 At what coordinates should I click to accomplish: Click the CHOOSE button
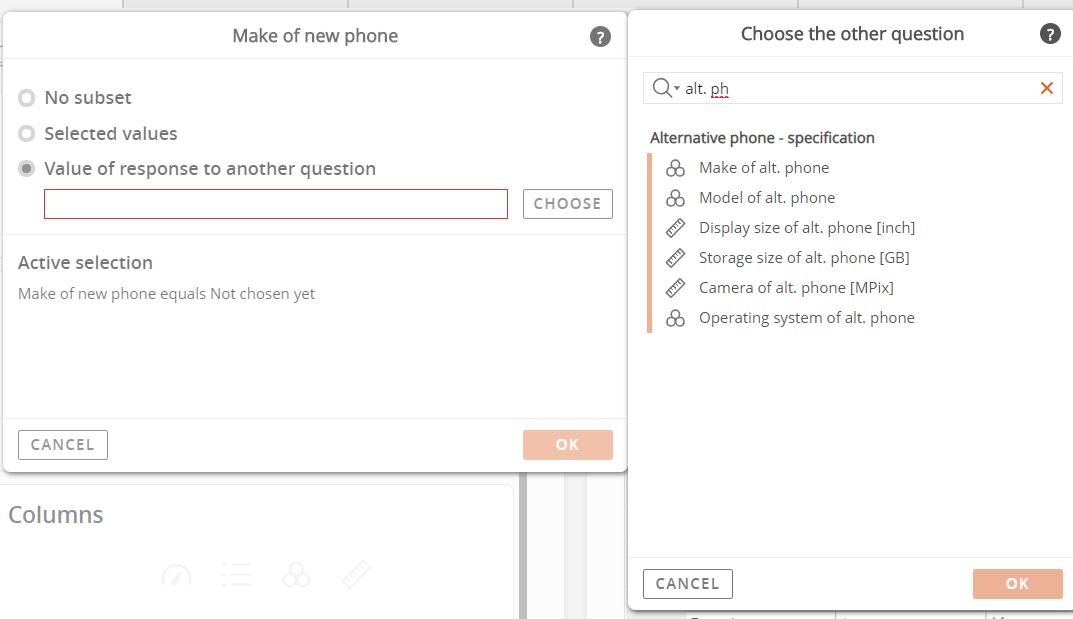(x=567, y=204)
